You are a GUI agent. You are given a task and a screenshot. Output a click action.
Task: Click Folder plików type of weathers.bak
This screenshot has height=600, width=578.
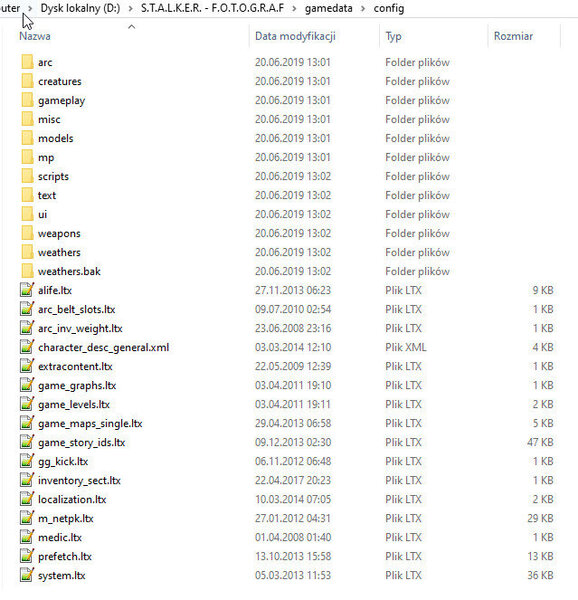point(417,271)
